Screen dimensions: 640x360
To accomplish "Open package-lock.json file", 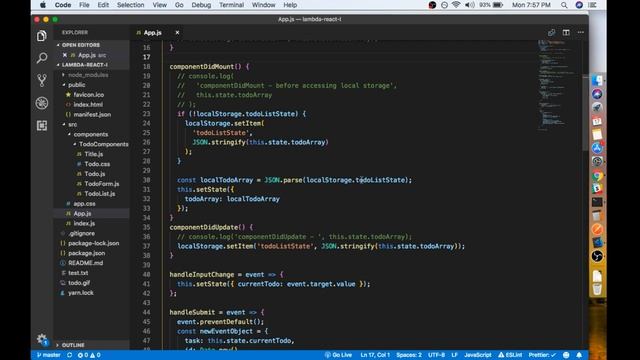I will click(x=93, y=243).
